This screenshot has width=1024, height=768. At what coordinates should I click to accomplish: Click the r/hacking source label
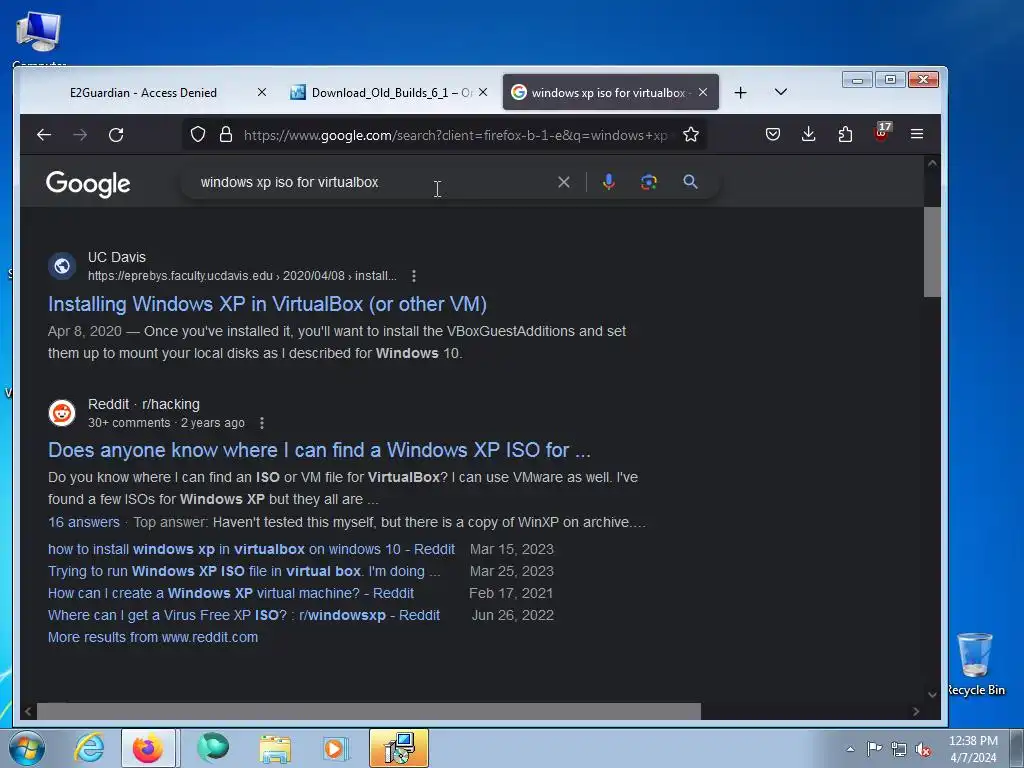(171, 404)
